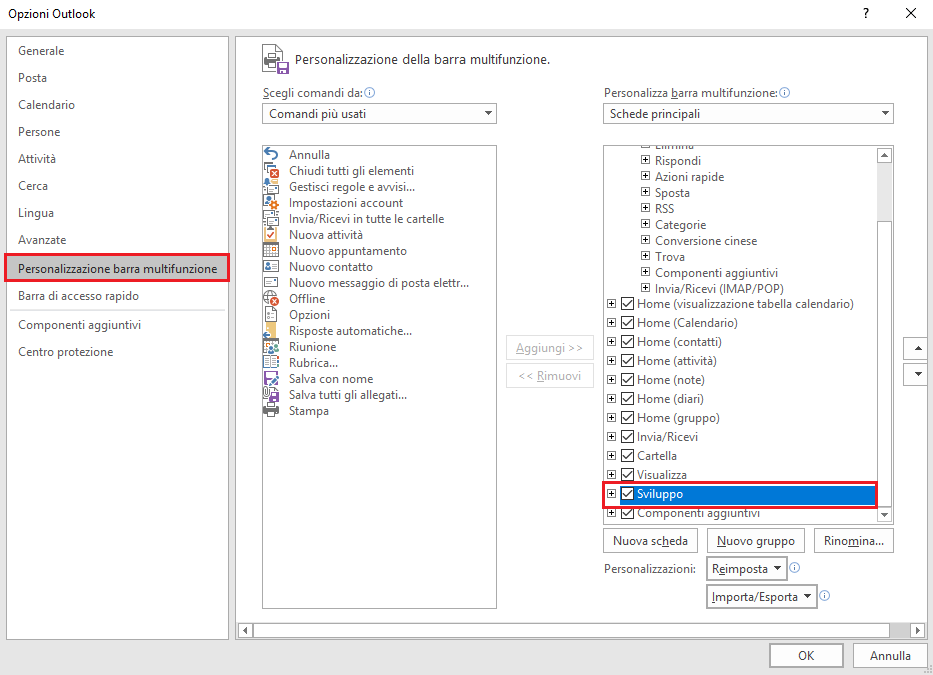Image resolution: width=933 pixels, height=675 pixels.
Task: Expand the Sviluppo tab node
Action: pos(611,493)
